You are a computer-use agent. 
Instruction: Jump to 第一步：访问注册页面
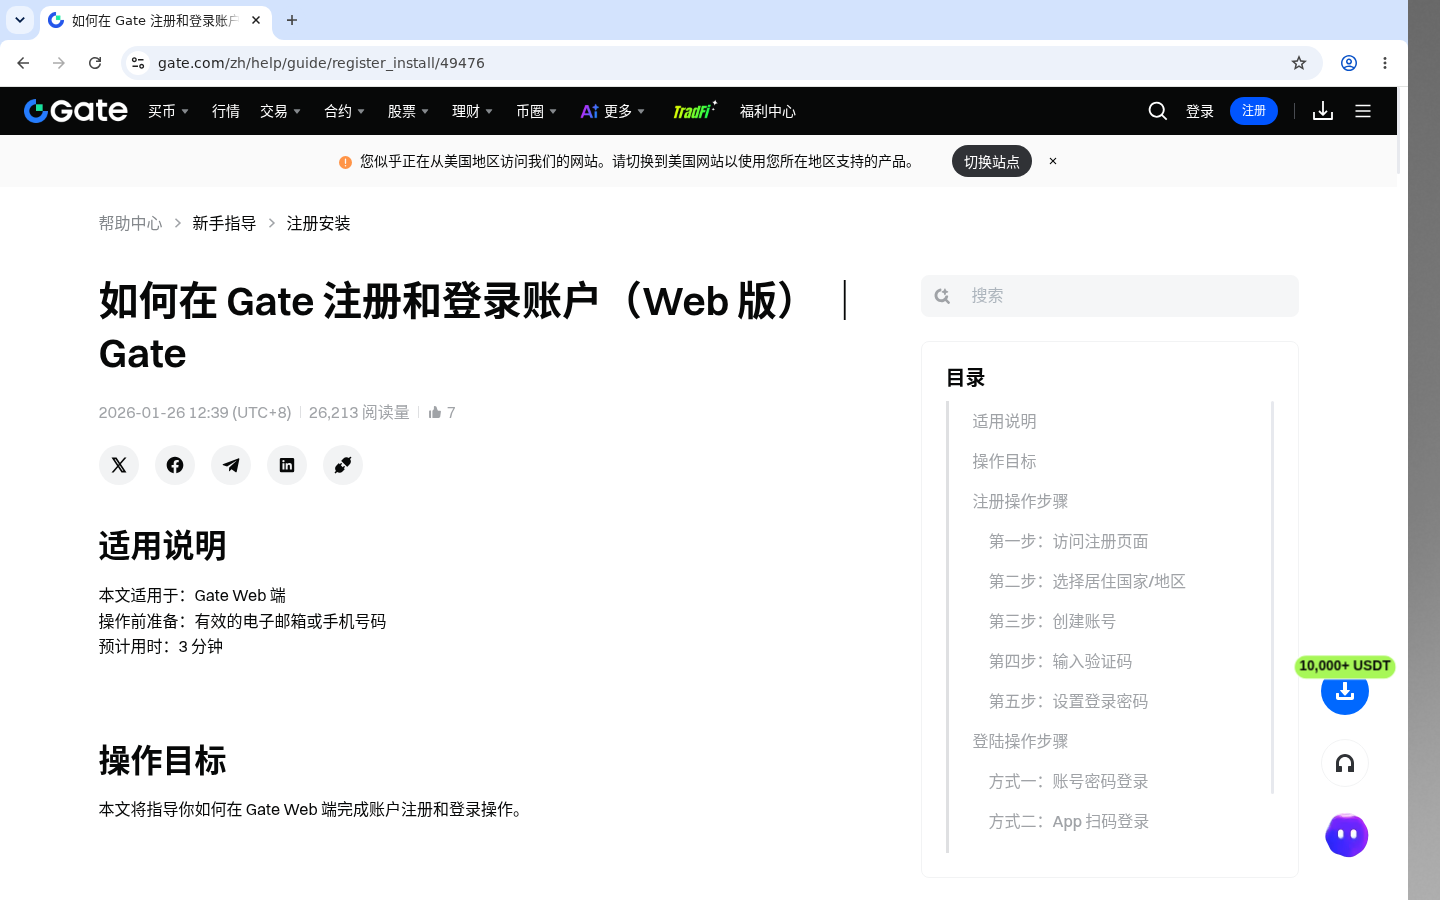(x=1068, y=541)
